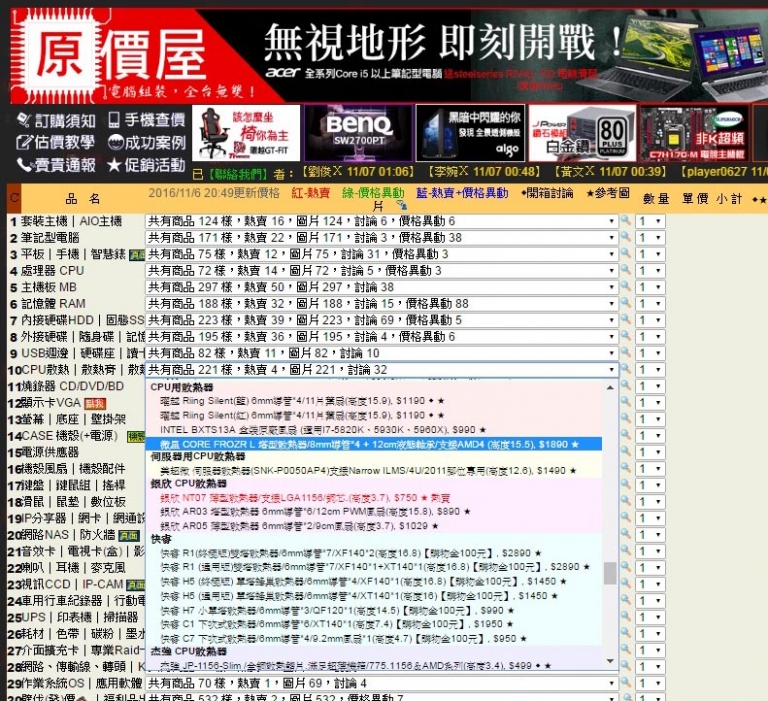Image resolution: width=768 pixels, height=701 pixels.
Task: Expand the 筆記型電腦 product dropdown
Action: (382, 238)
